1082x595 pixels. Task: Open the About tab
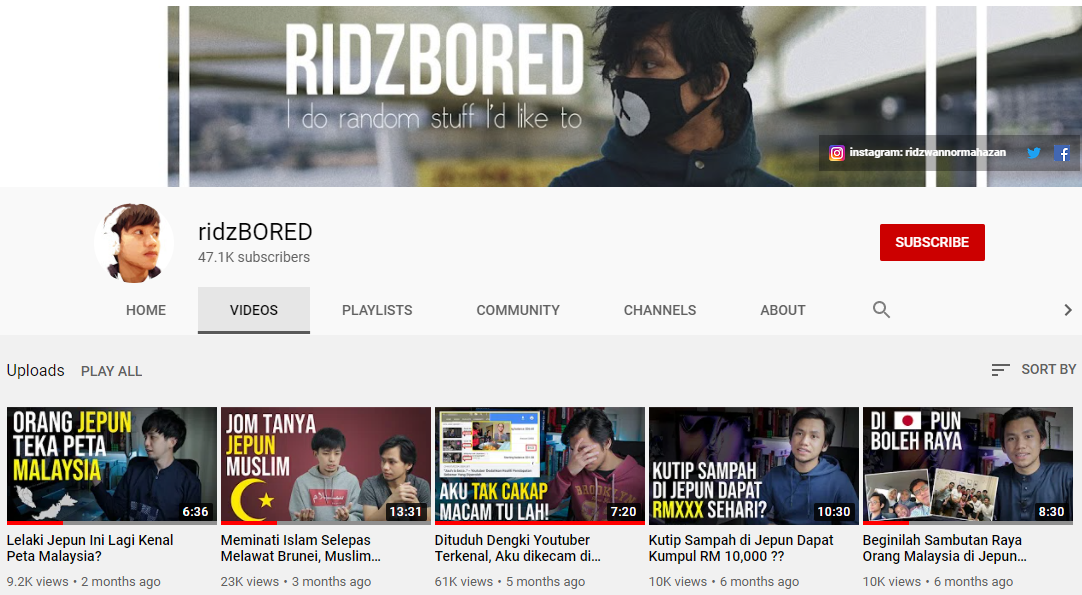(782, 311)
